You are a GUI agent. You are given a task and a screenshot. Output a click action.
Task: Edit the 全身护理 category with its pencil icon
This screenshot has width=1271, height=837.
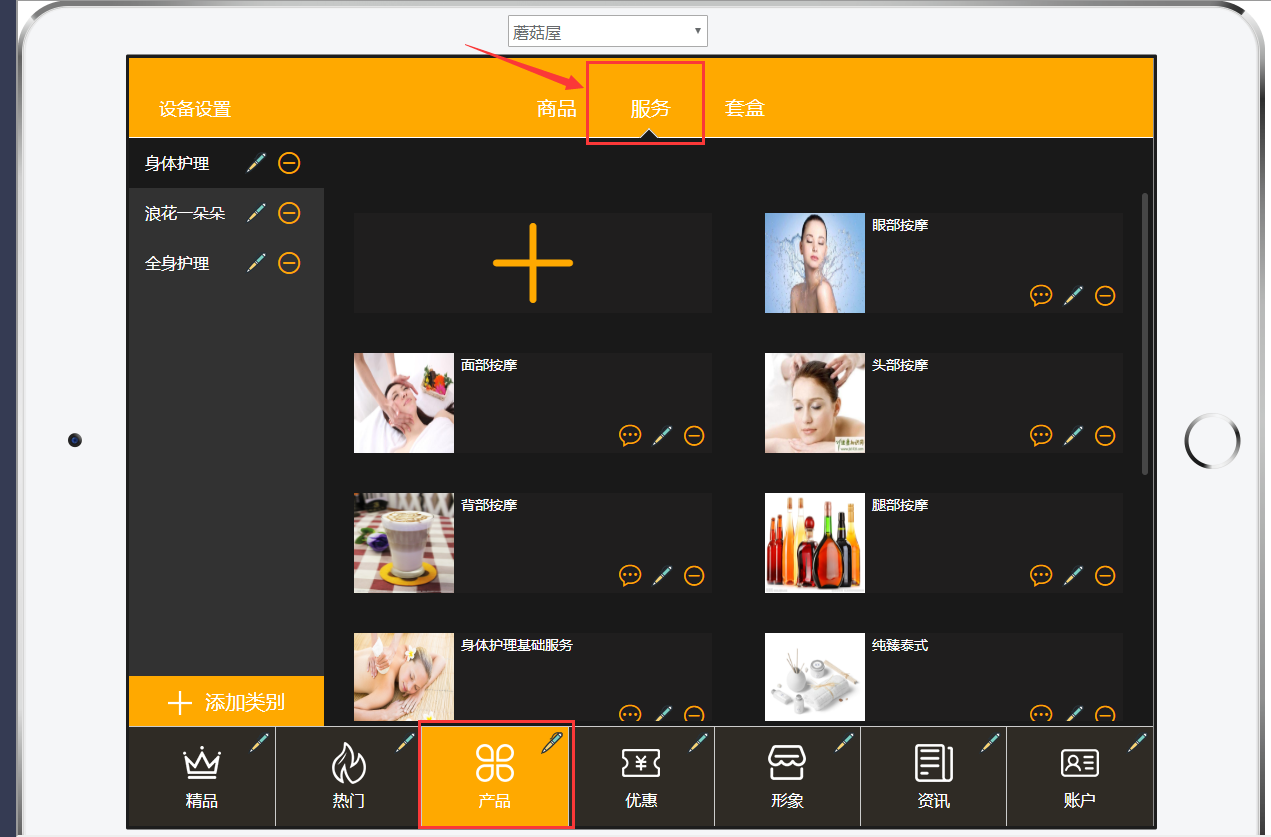(x=257, y=263)
